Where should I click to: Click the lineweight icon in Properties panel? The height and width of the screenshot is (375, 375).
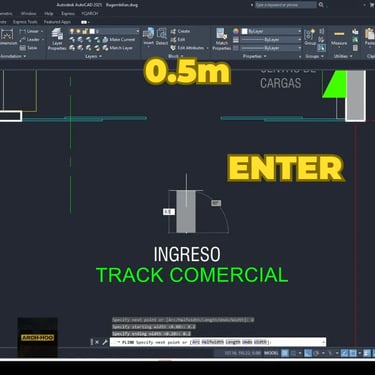coord(236,39)
